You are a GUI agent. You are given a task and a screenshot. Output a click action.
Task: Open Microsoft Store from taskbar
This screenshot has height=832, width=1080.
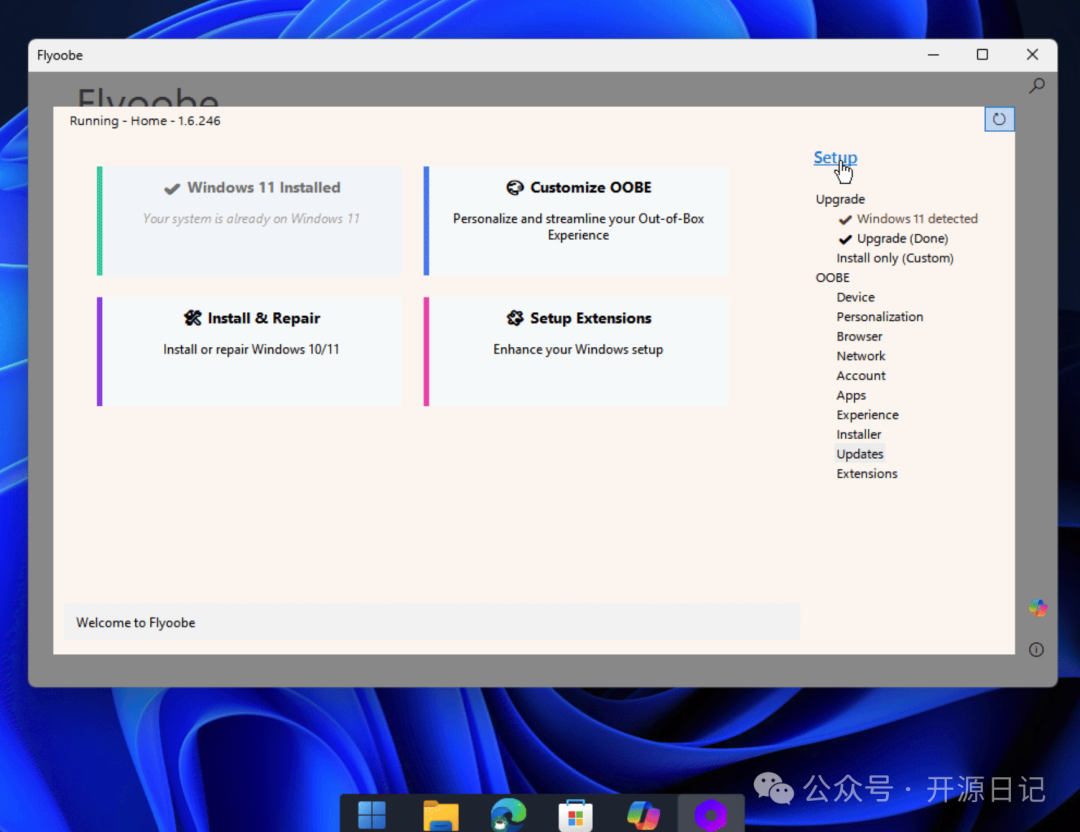(x=575, y=815)
